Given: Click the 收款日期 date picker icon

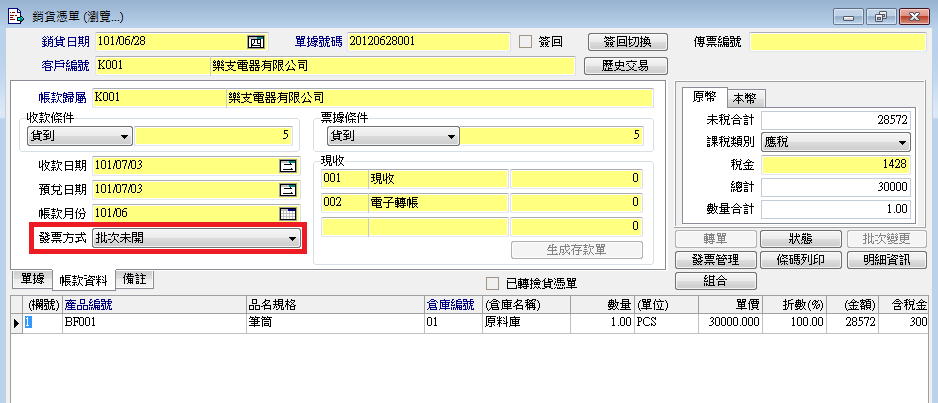Looking at the screenshot, I should click(288, 165).
